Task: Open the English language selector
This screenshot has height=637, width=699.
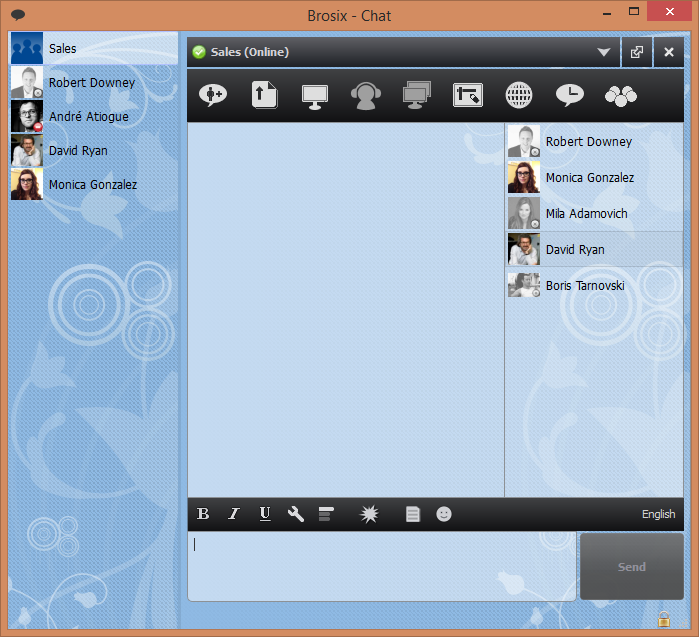Action: [x=658, y=514]
